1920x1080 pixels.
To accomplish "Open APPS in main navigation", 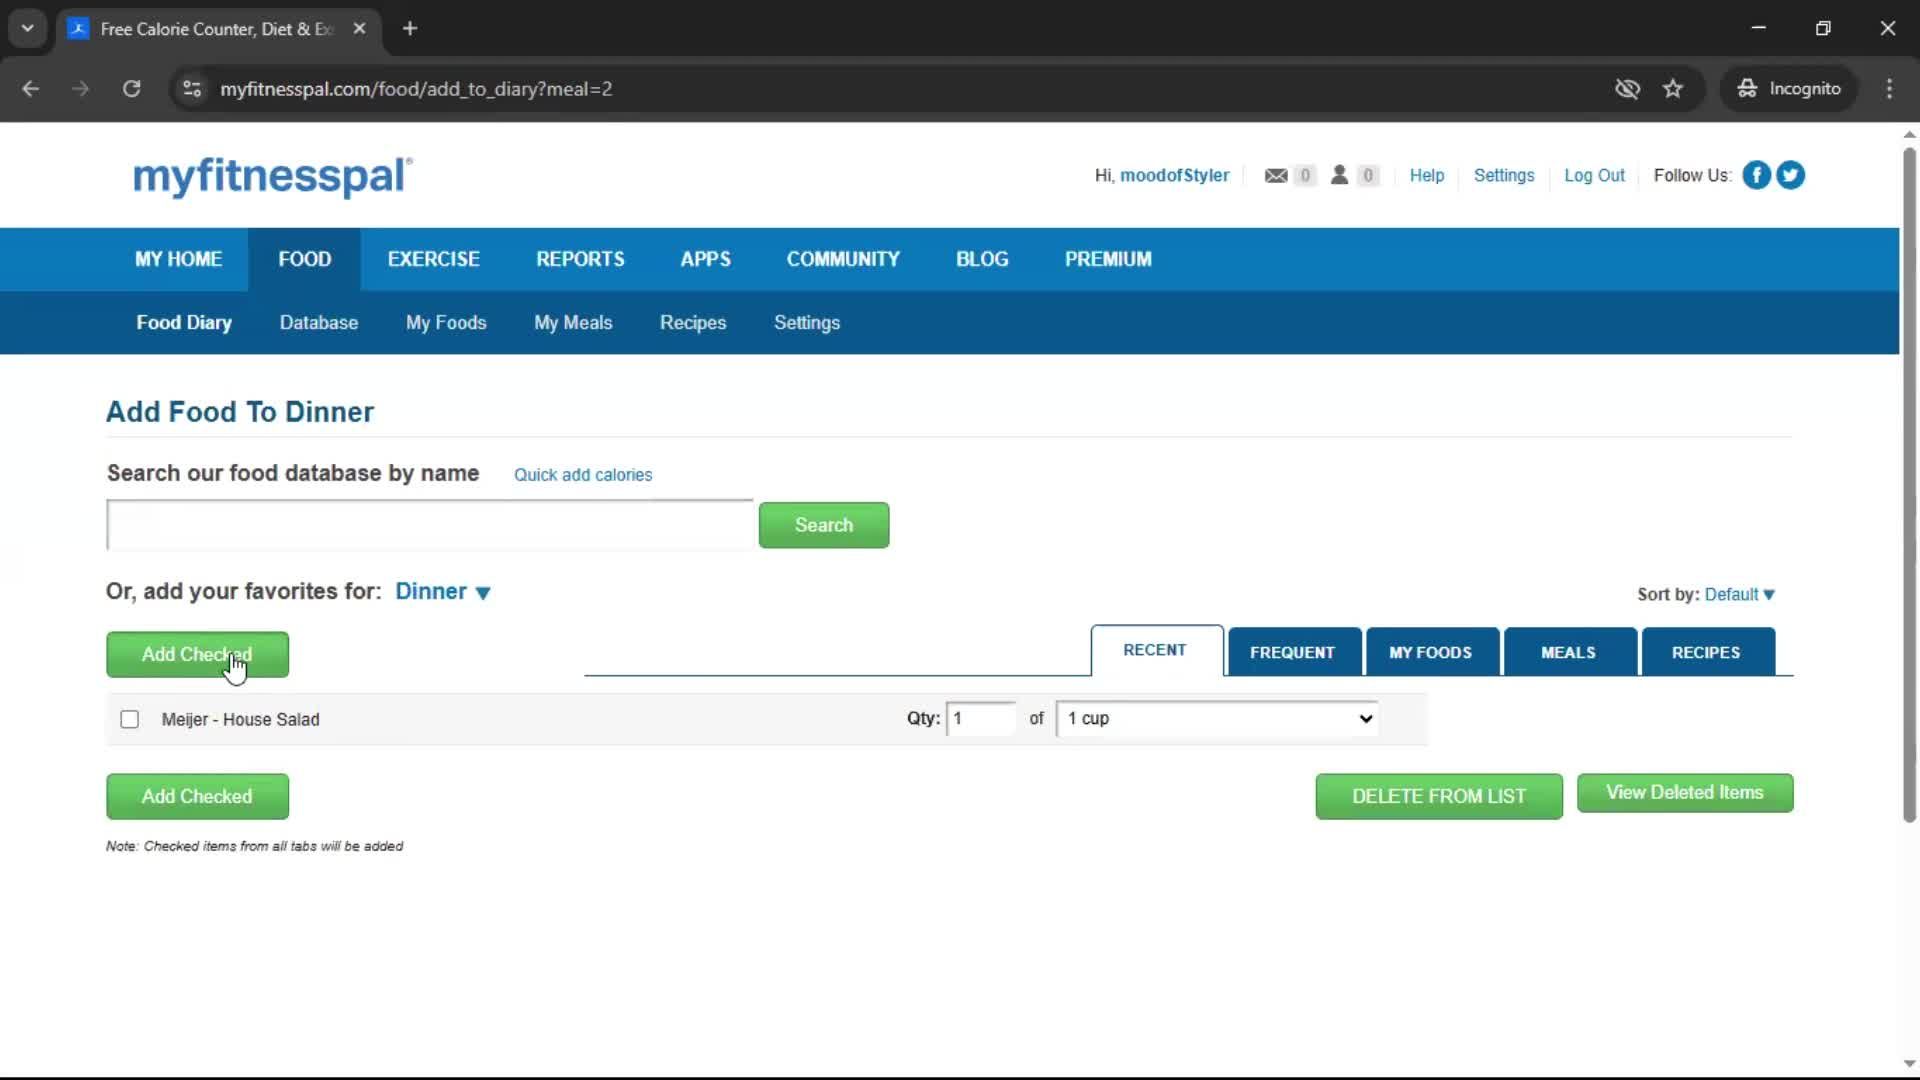I will (706, 259).
